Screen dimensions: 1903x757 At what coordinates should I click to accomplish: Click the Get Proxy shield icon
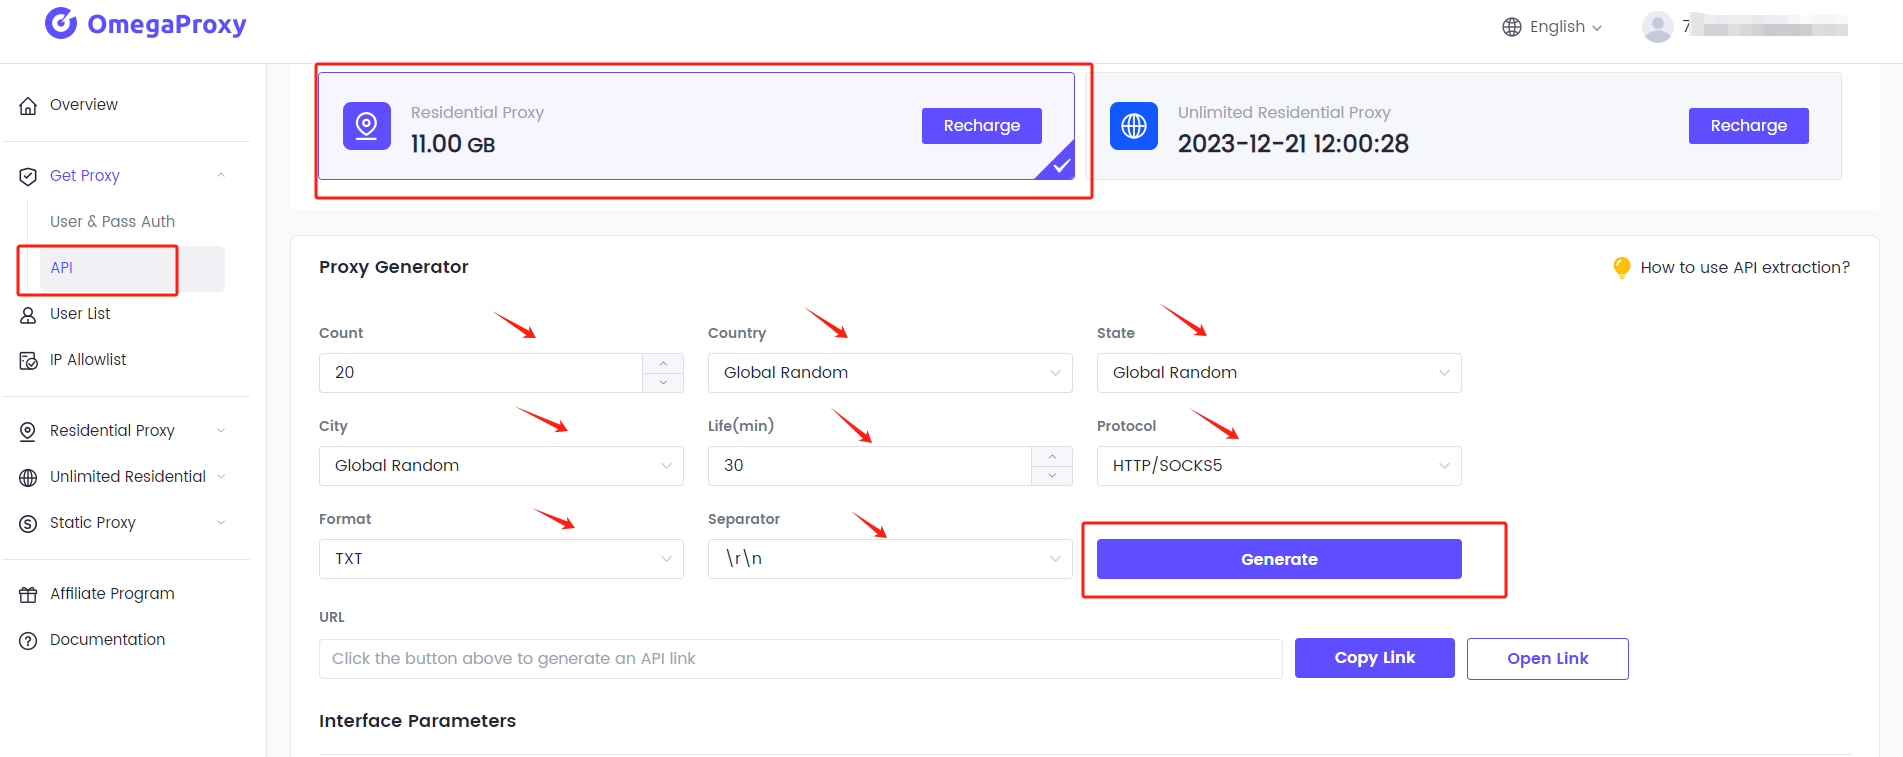coord(28,176)
